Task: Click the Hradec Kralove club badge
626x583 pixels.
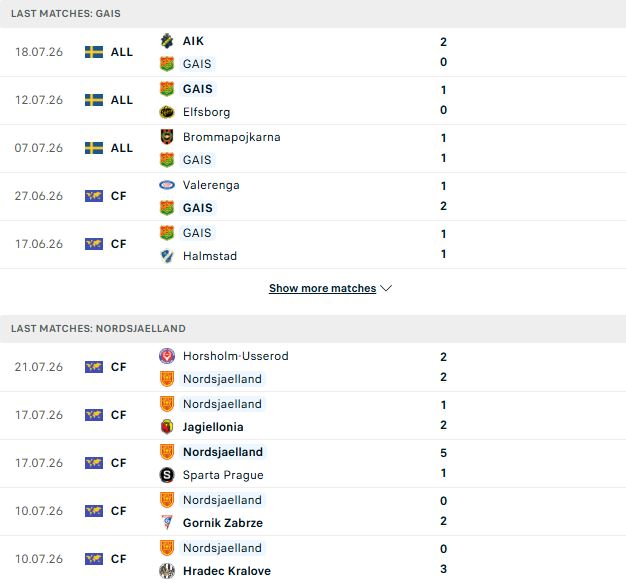Action: [167, 571]
